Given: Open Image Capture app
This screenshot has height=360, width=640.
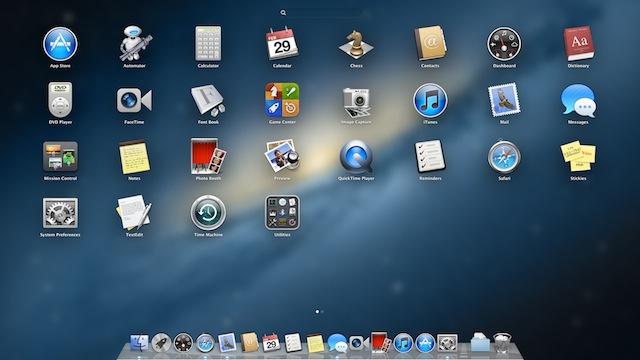Looking at the screenshot, I should [356, 102].
